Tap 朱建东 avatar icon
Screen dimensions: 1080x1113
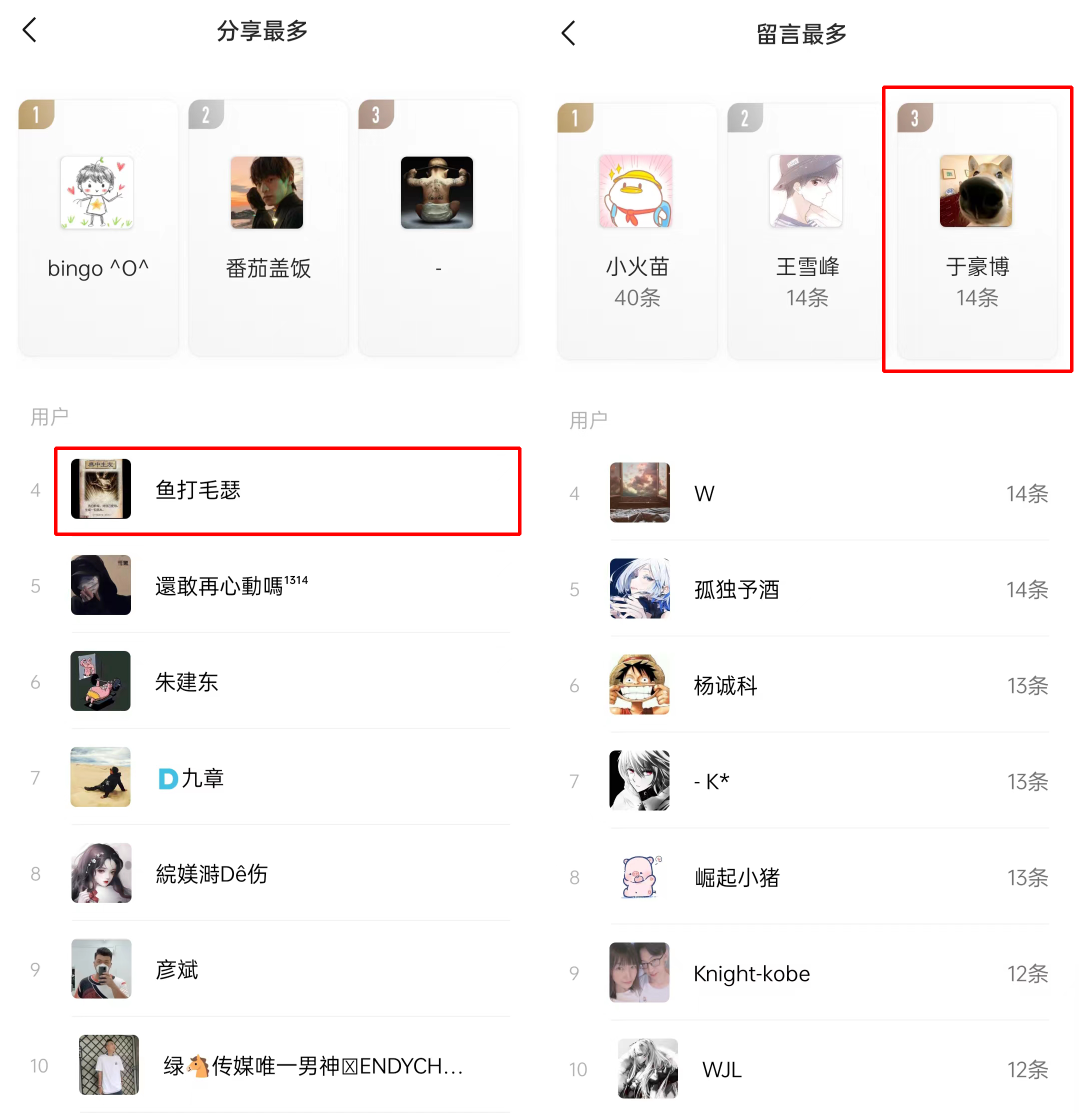coord(101,681)
